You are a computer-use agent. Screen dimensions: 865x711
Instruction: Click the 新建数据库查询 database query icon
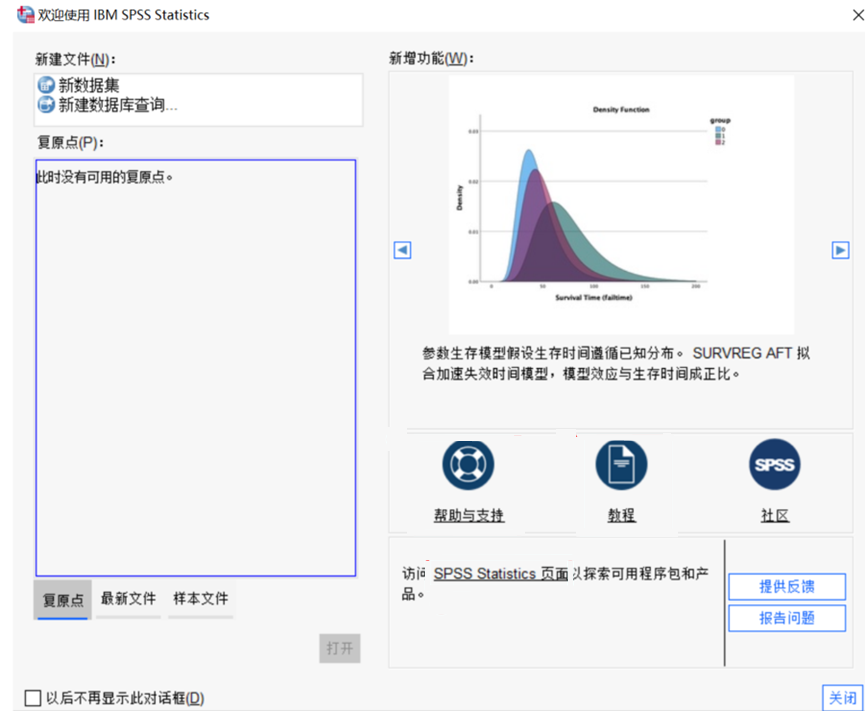point(46,104)
